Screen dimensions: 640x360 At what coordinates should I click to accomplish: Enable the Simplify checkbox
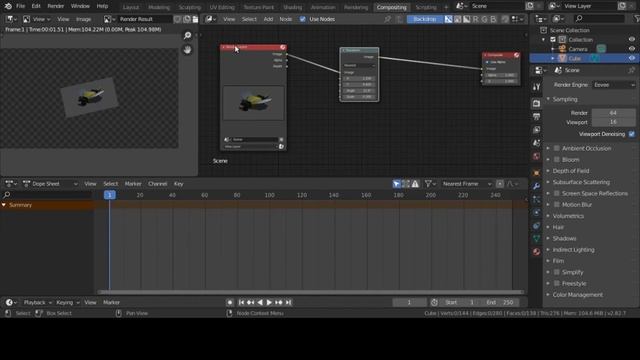pyautogui.click(x=557, y=272)
